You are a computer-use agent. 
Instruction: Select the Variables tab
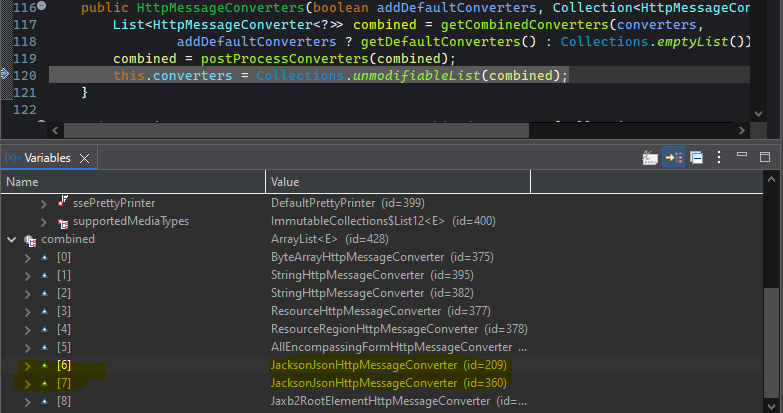click(x=47, y=158)
